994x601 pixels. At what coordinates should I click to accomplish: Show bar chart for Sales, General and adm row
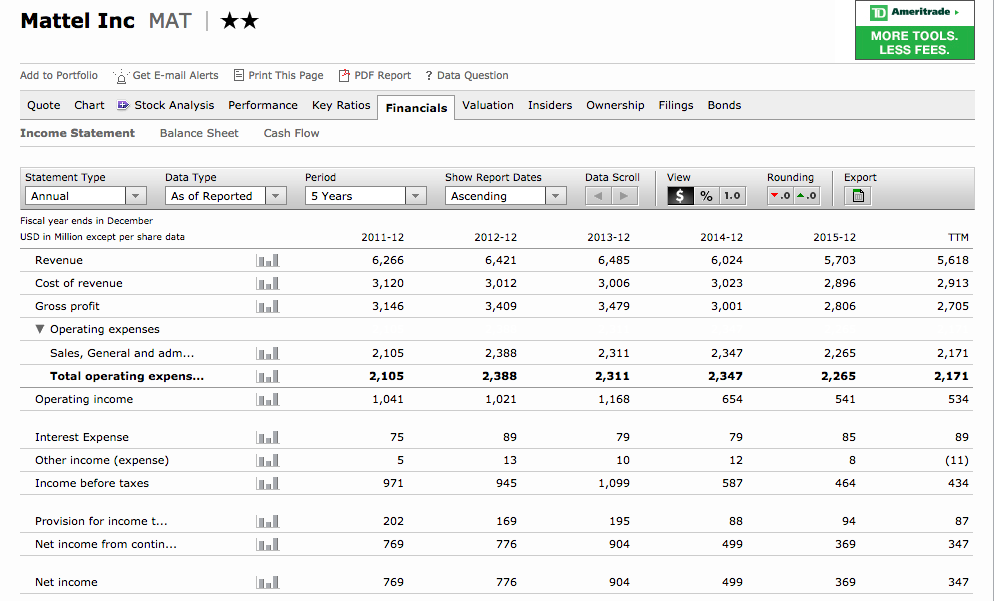(268, 353)
